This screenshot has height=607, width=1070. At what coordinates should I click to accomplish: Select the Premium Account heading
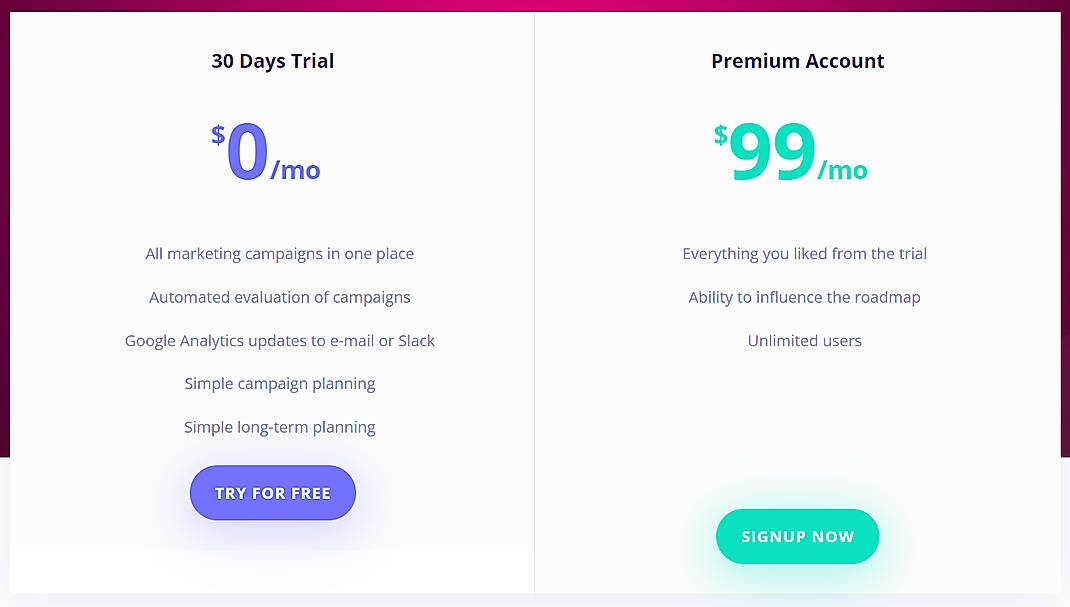(x=797, y=61)
